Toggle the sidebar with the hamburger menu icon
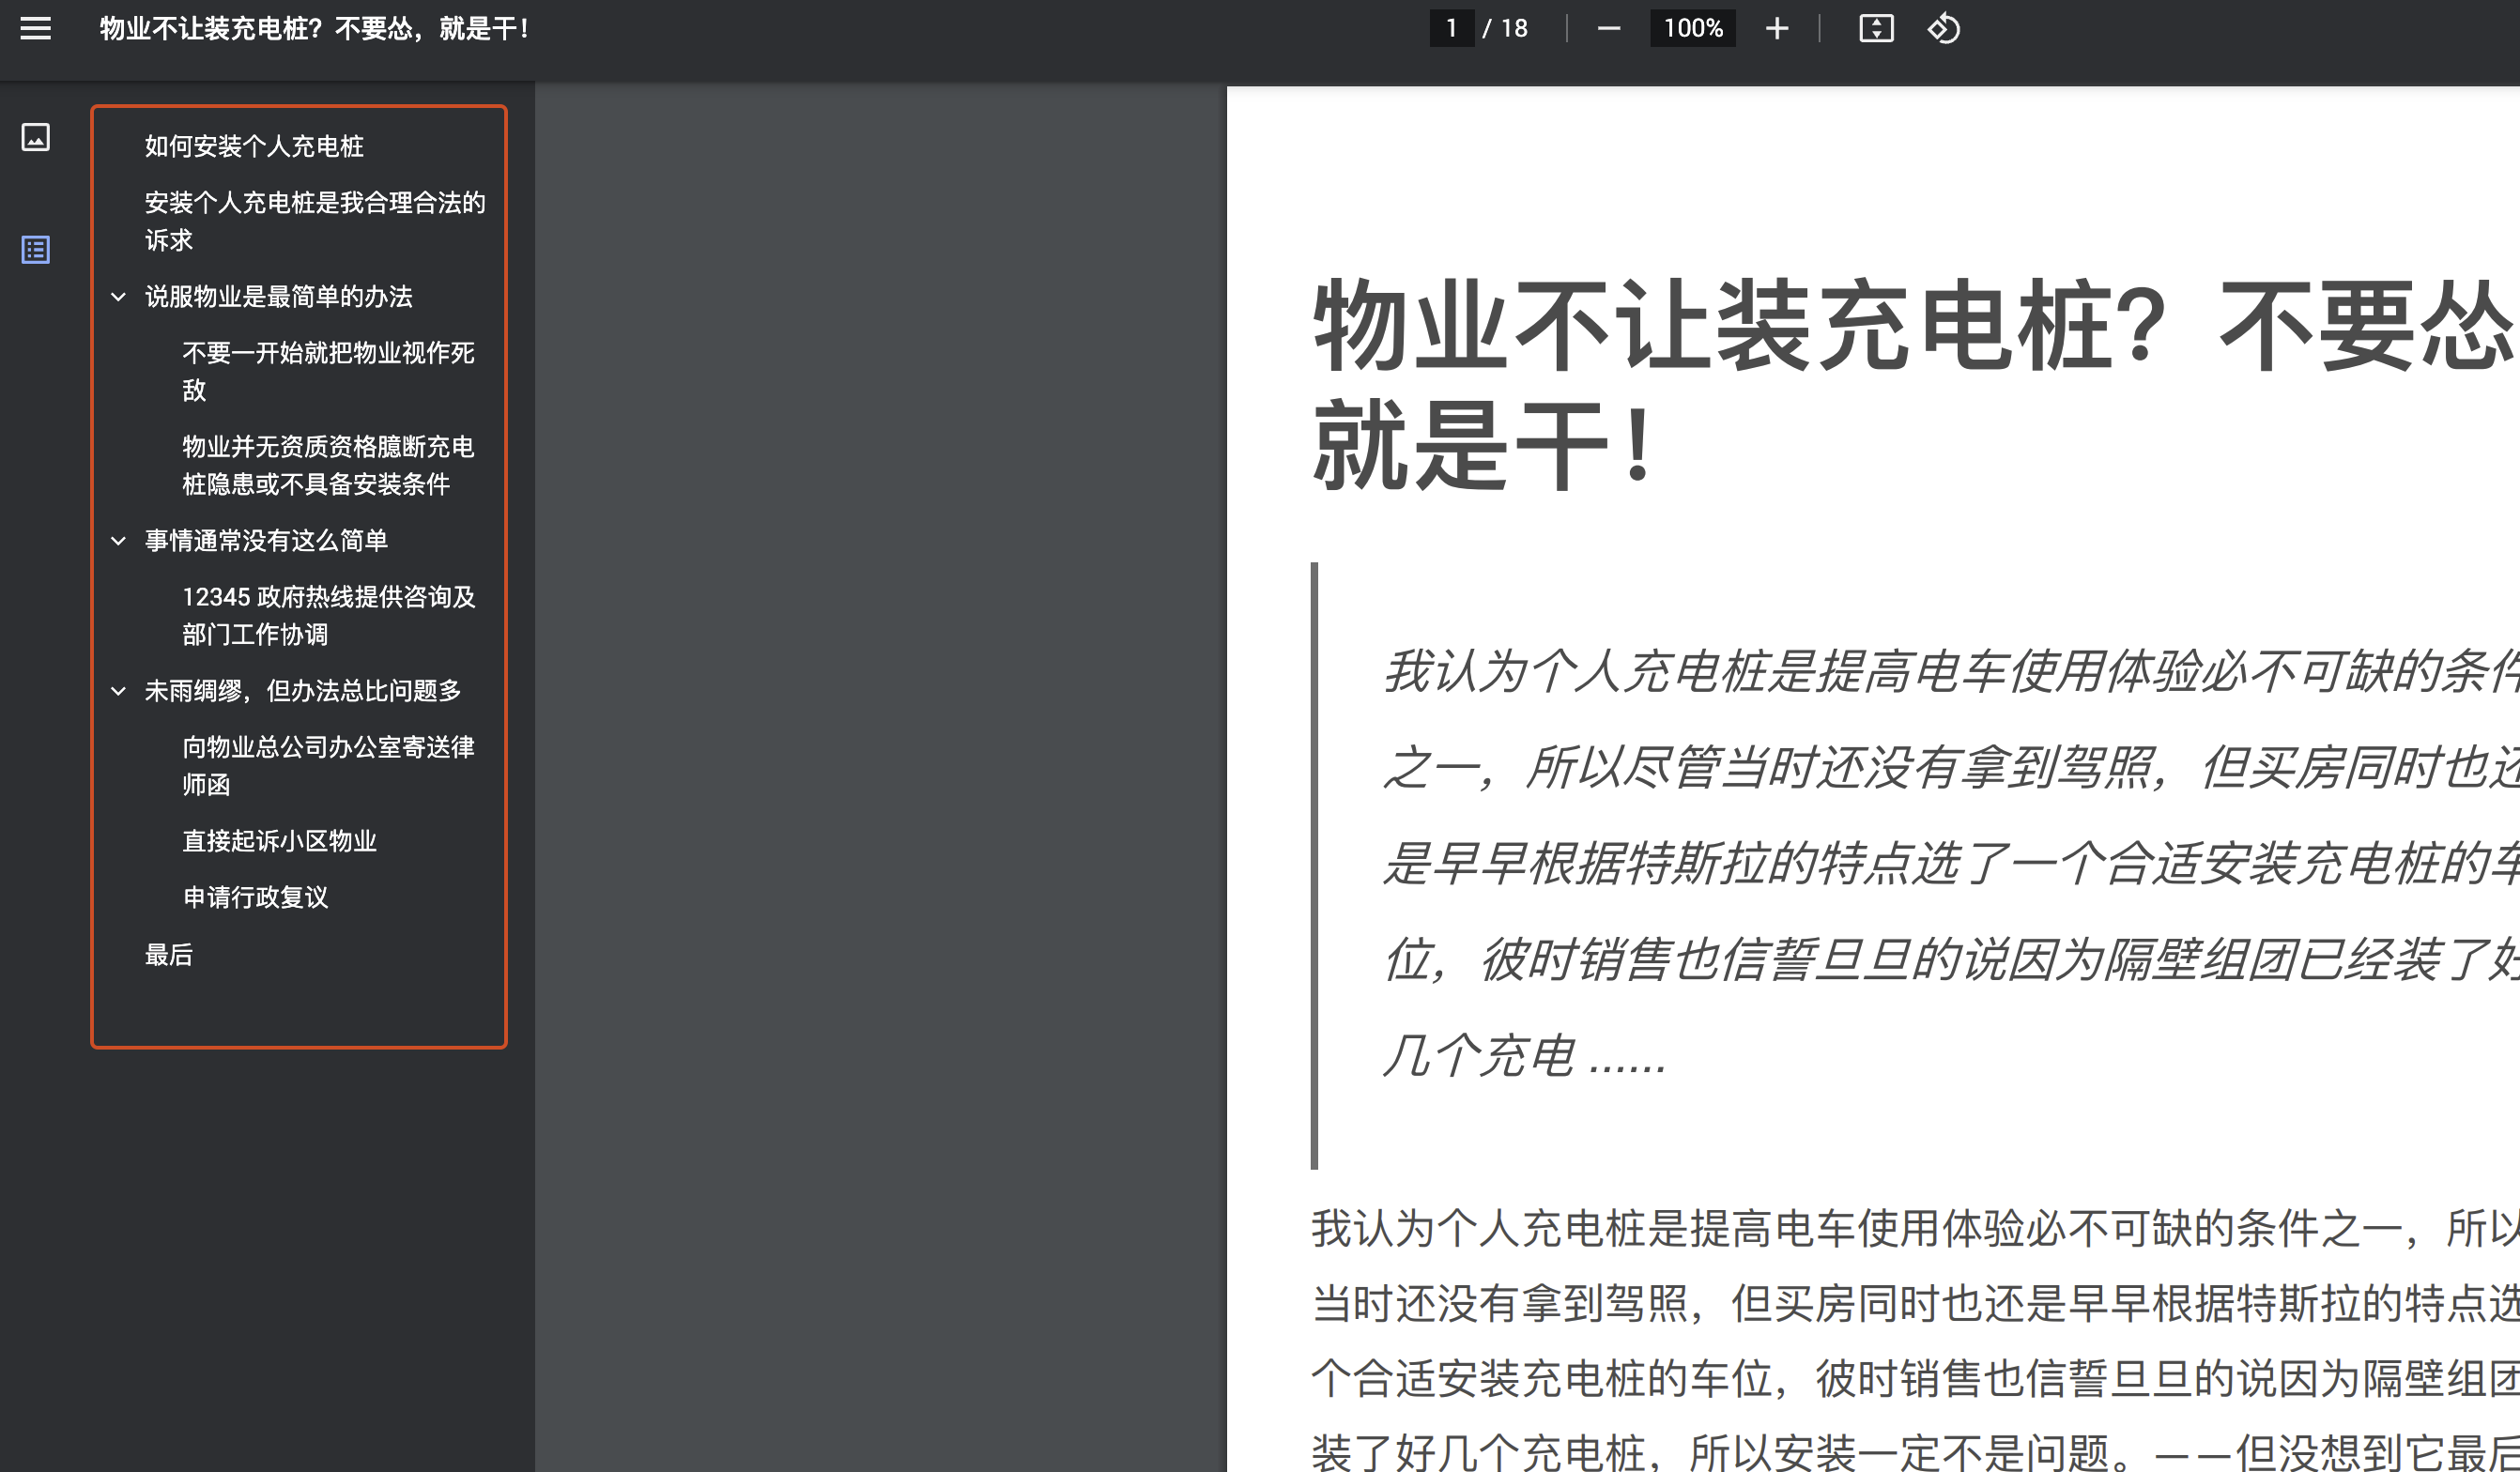Viewport: 2520px width, 1472px height. tap(35, 29)
